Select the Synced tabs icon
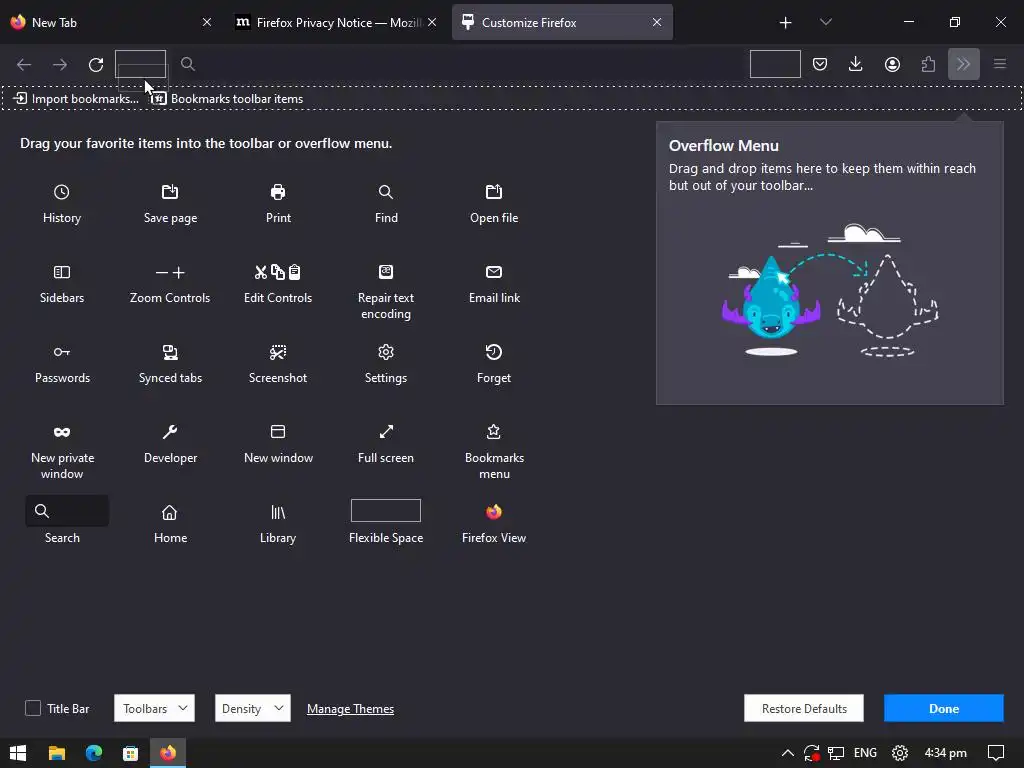The width and height of the screenshot is (1024, 768). point(170,352)
